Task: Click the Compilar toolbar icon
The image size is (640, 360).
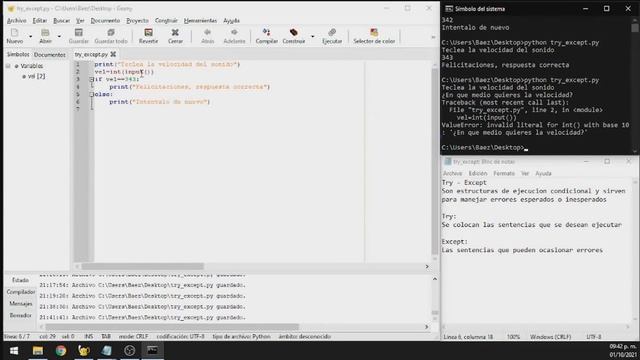Action: point(267,36)
